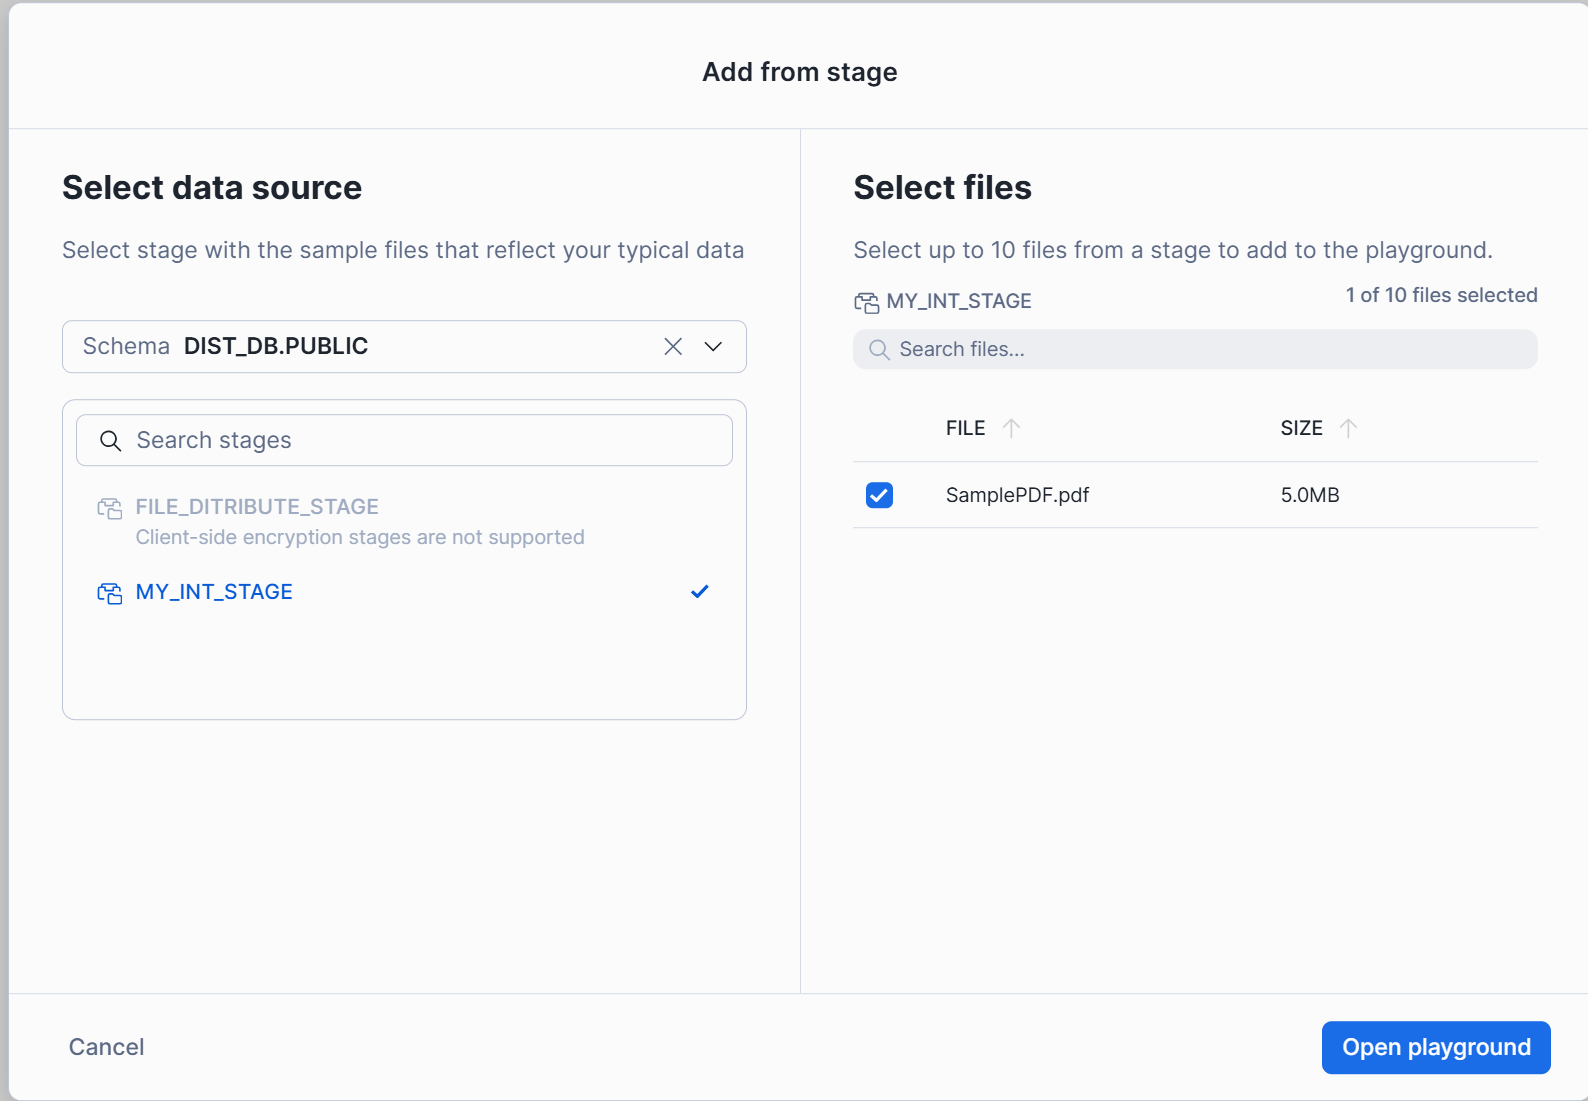Click the stage icon beside FILE_DITRIBUTE_STAGE
Viewport: 1588px width, 1101px height.
(x=109, y=508)
